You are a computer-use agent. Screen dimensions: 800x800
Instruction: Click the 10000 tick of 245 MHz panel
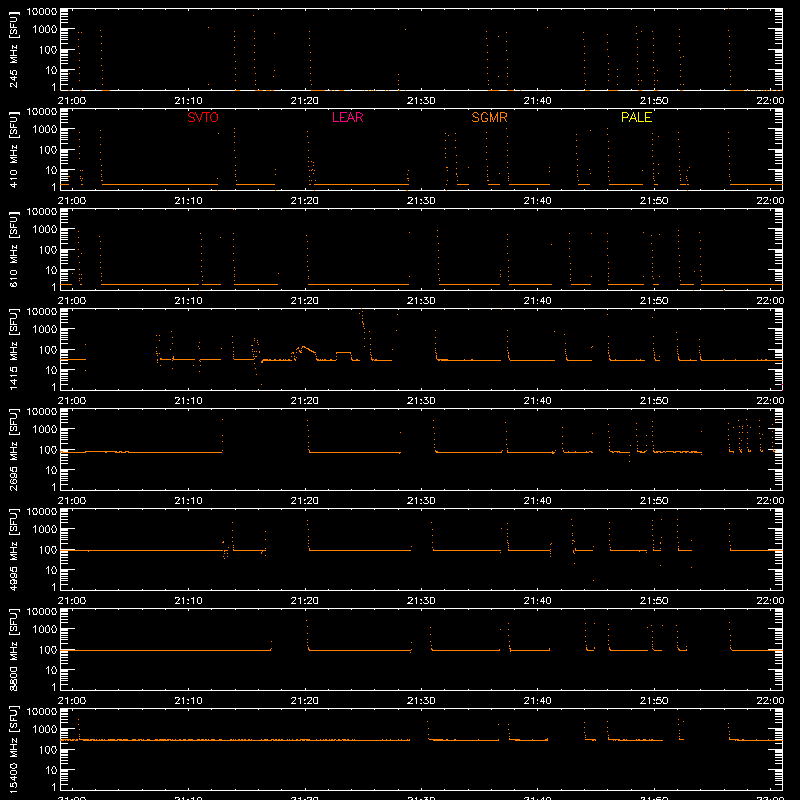point(42,12)
